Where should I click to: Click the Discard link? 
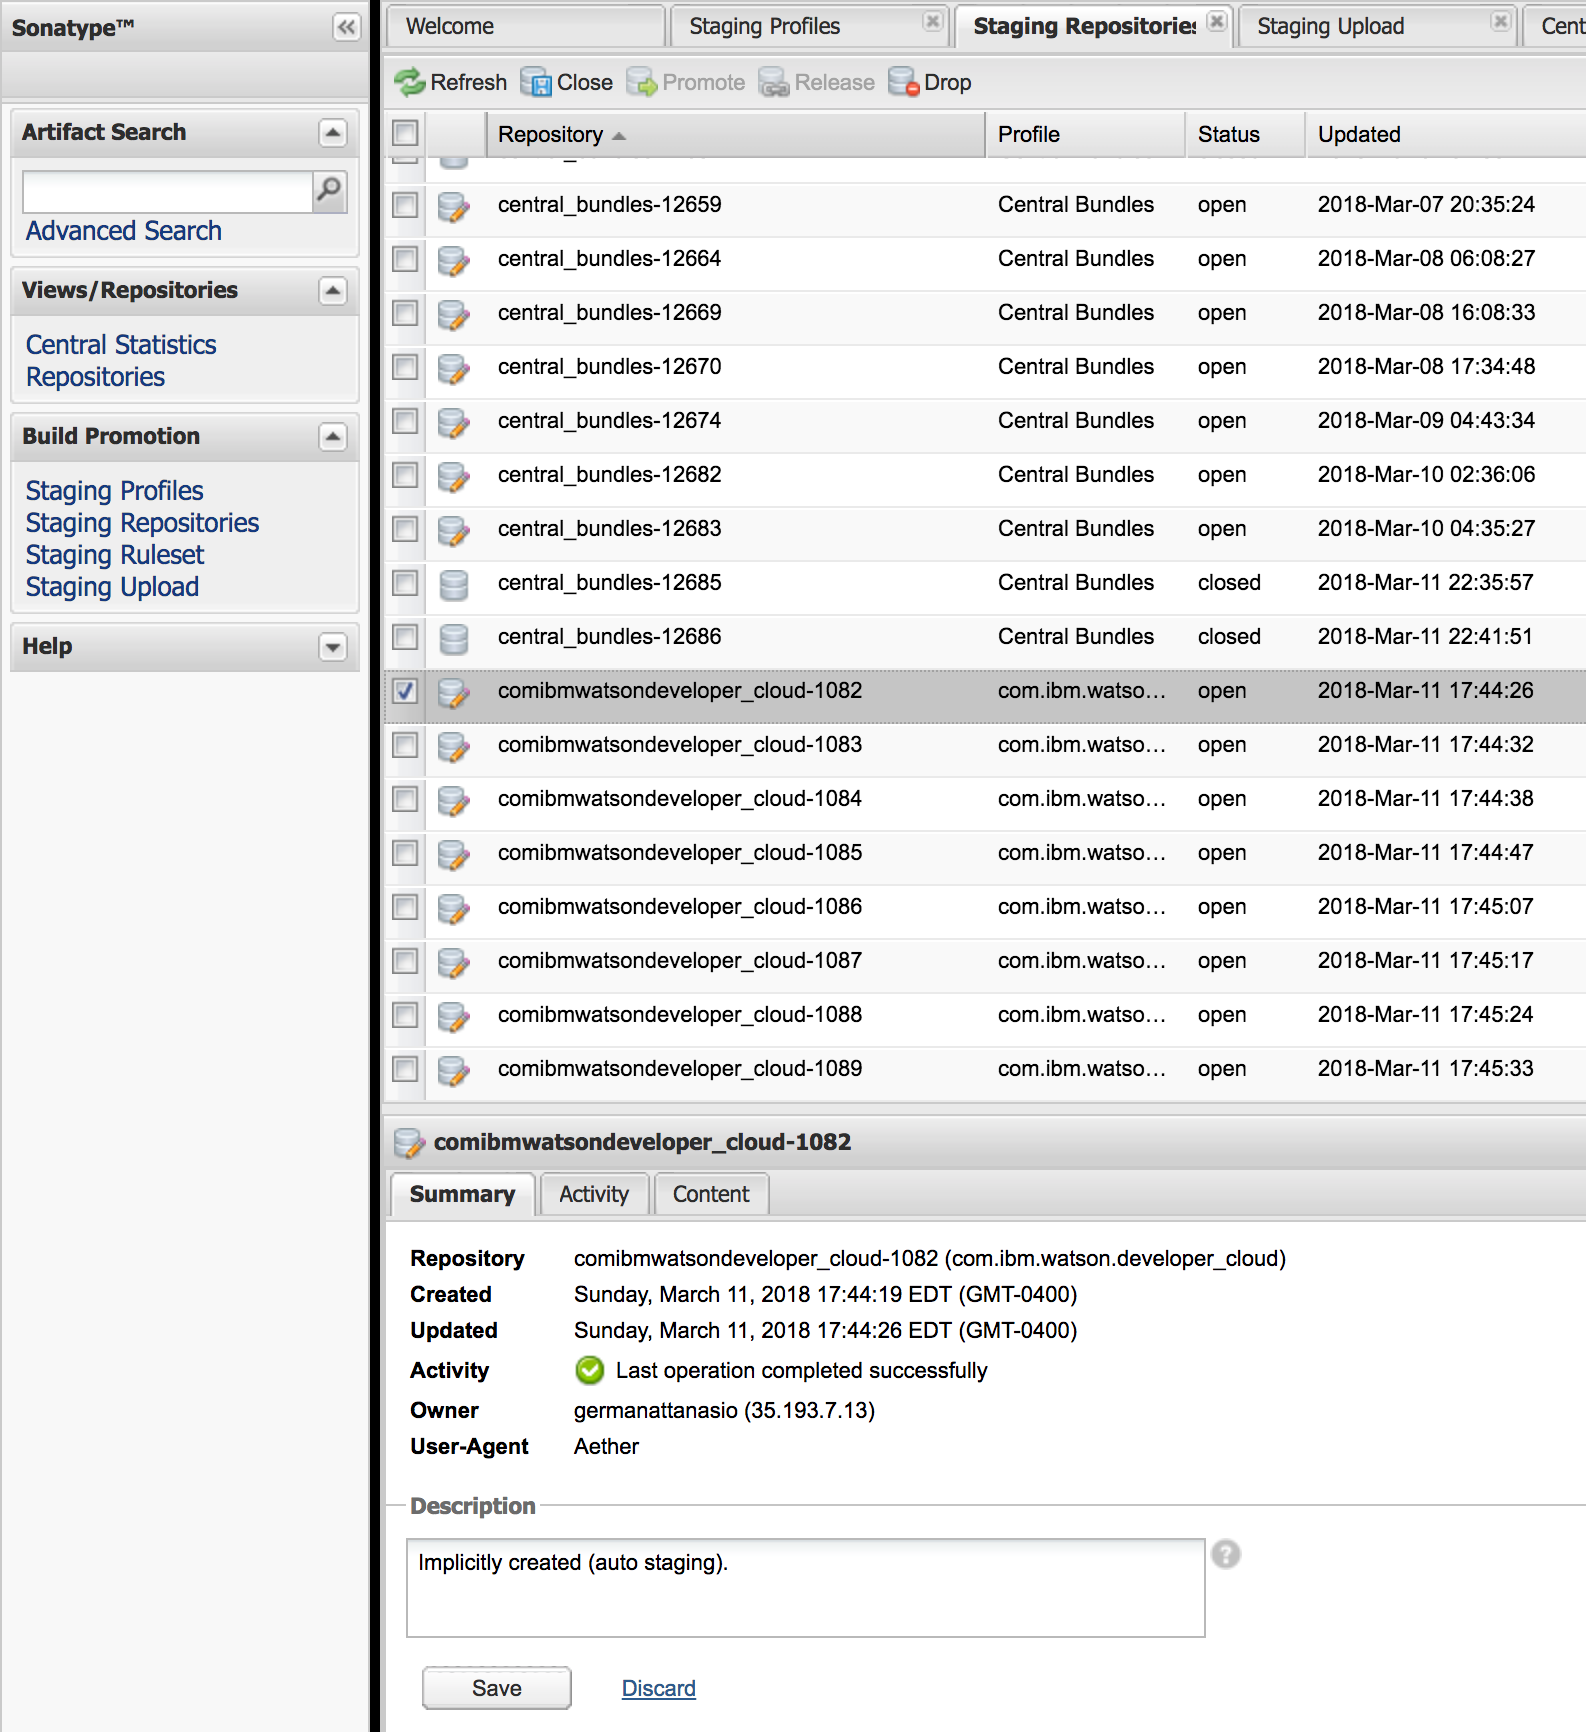tap(659, 1688)
